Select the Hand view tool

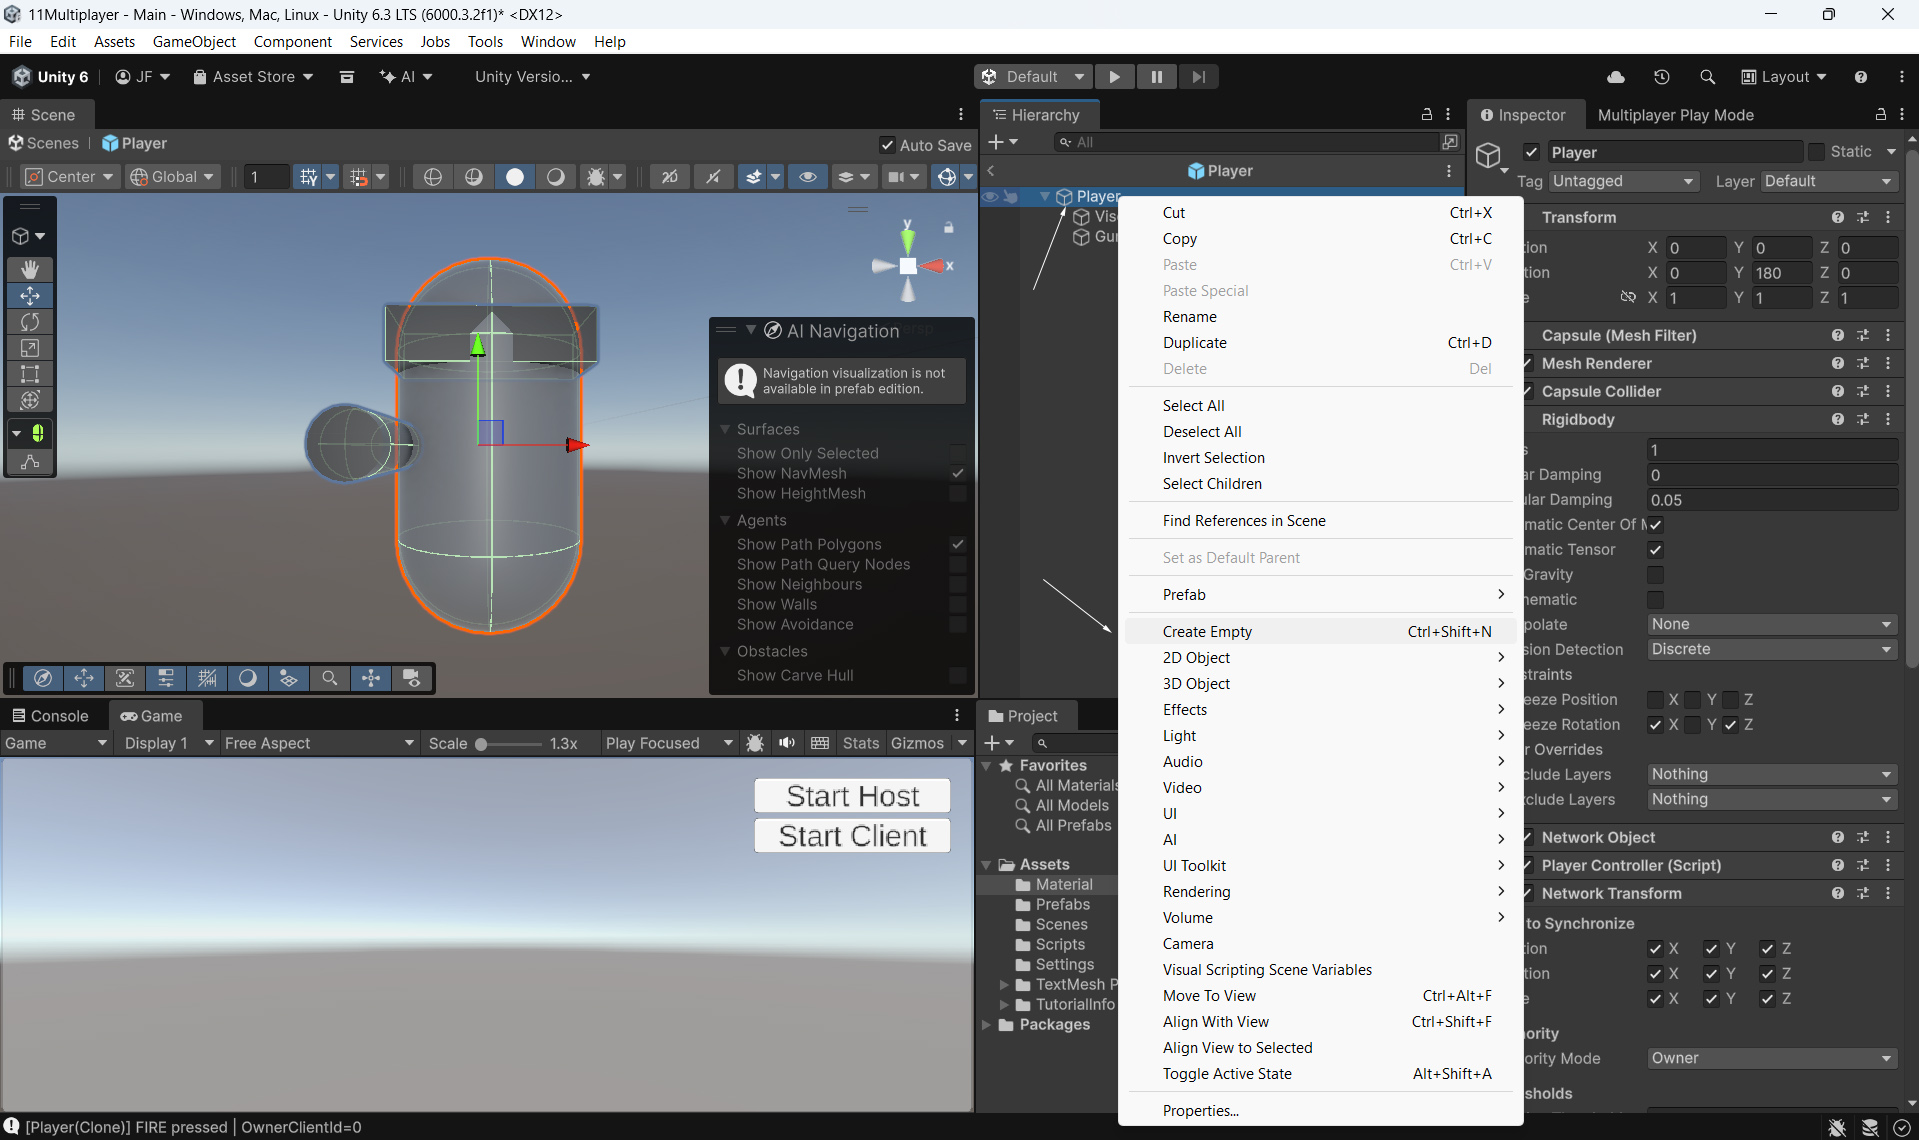[30, 270]
